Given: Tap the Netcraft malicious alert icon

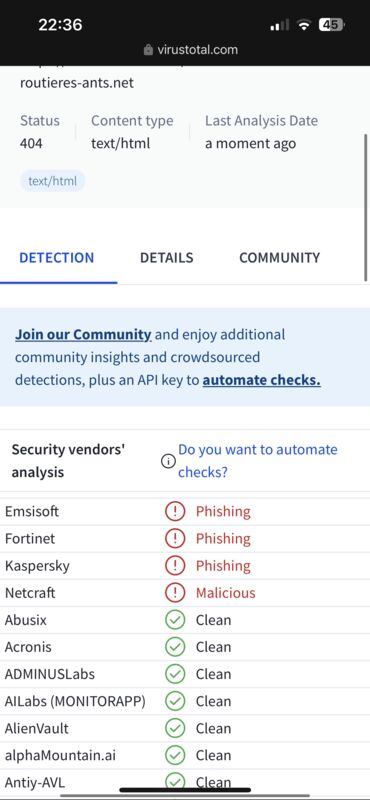Looking at the screenshot, I should pos(175,593).
